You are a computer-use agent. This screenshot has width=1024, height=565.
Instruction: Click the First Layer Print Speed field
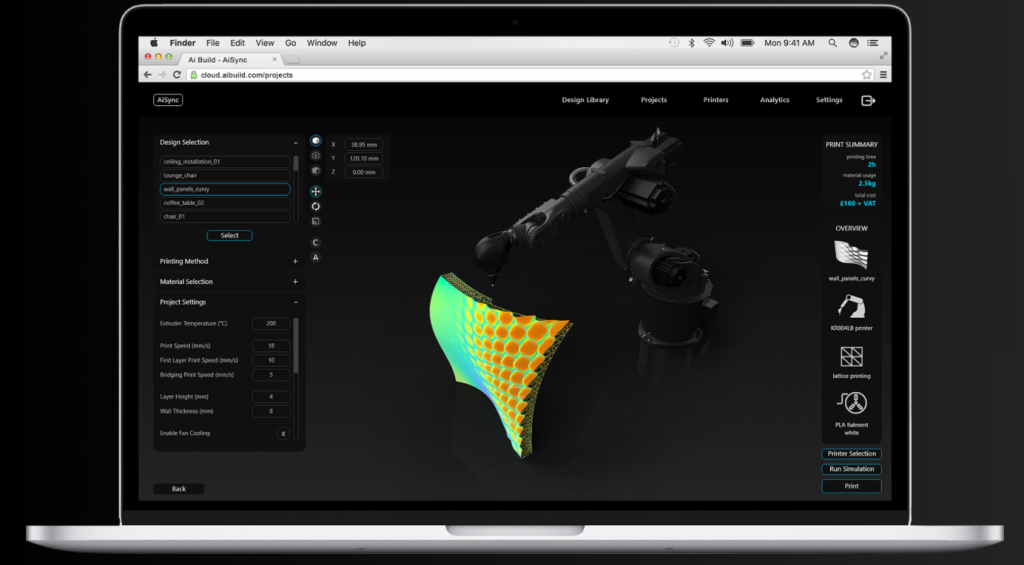tap(271, 361)
